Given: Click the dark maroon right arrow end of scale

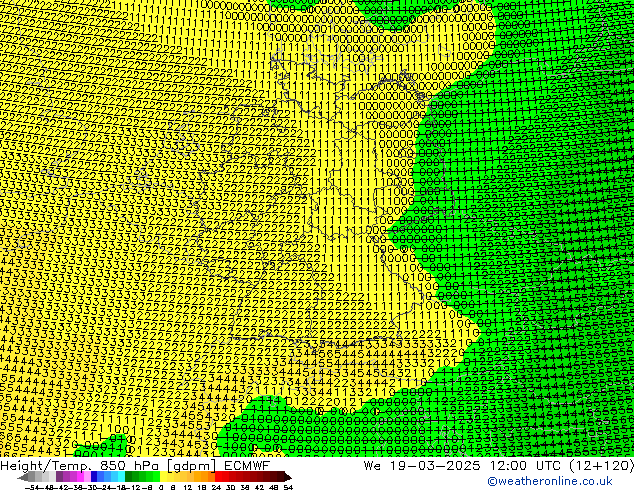Looking at the screenshot, I should coord(288,477).
